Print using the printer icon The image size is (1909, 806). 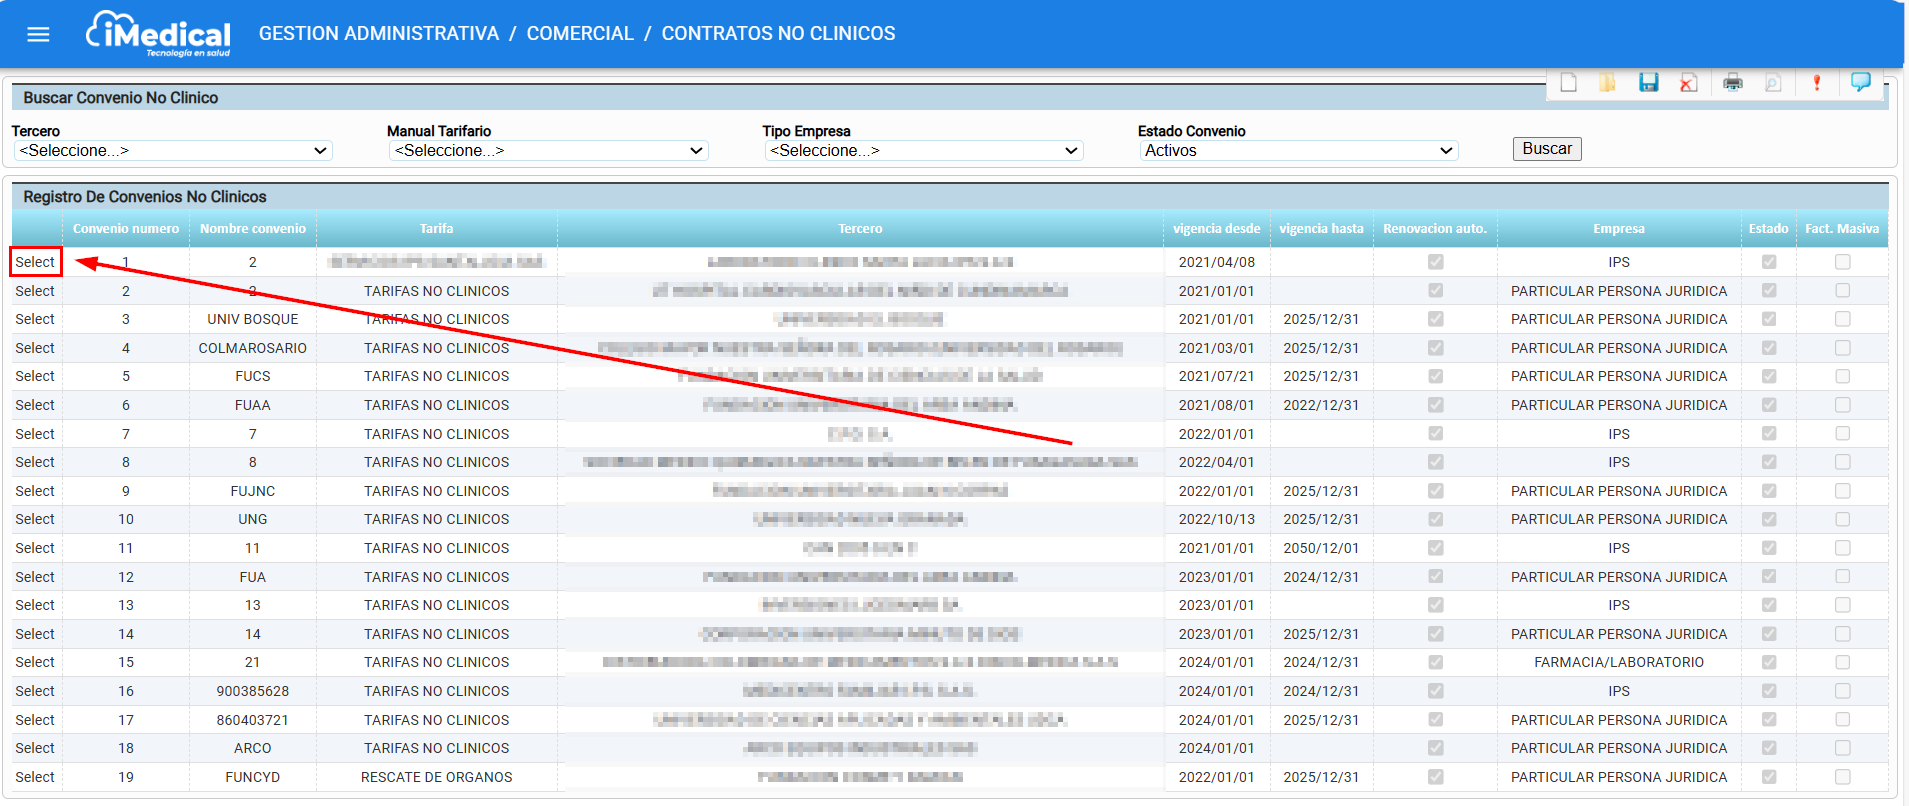(1733, 83)
